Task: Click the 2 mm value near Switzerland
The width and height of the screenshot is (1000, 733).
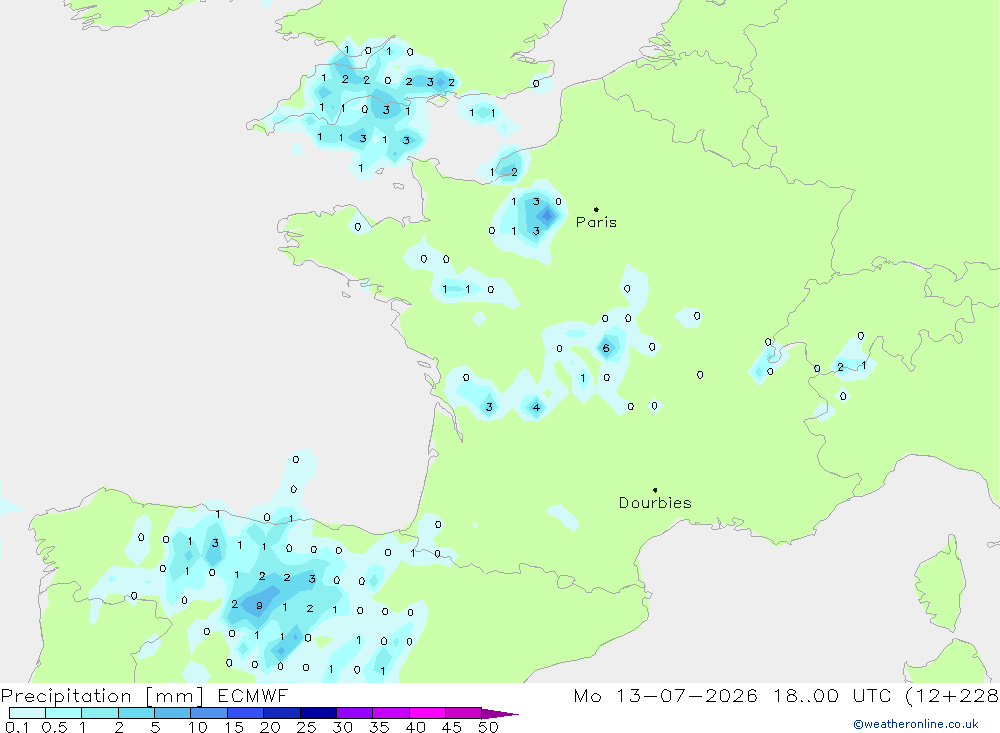Action: (x=841, y=367)
